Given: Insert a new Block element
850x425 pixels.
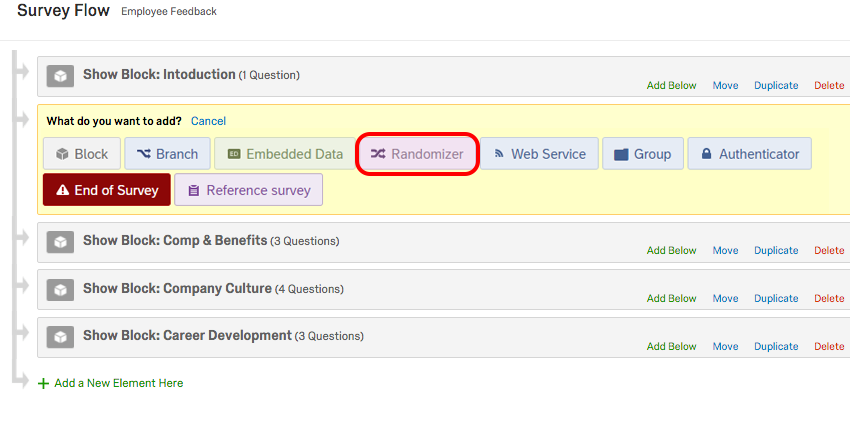Looking at the screenshot, I should [81, 154].
